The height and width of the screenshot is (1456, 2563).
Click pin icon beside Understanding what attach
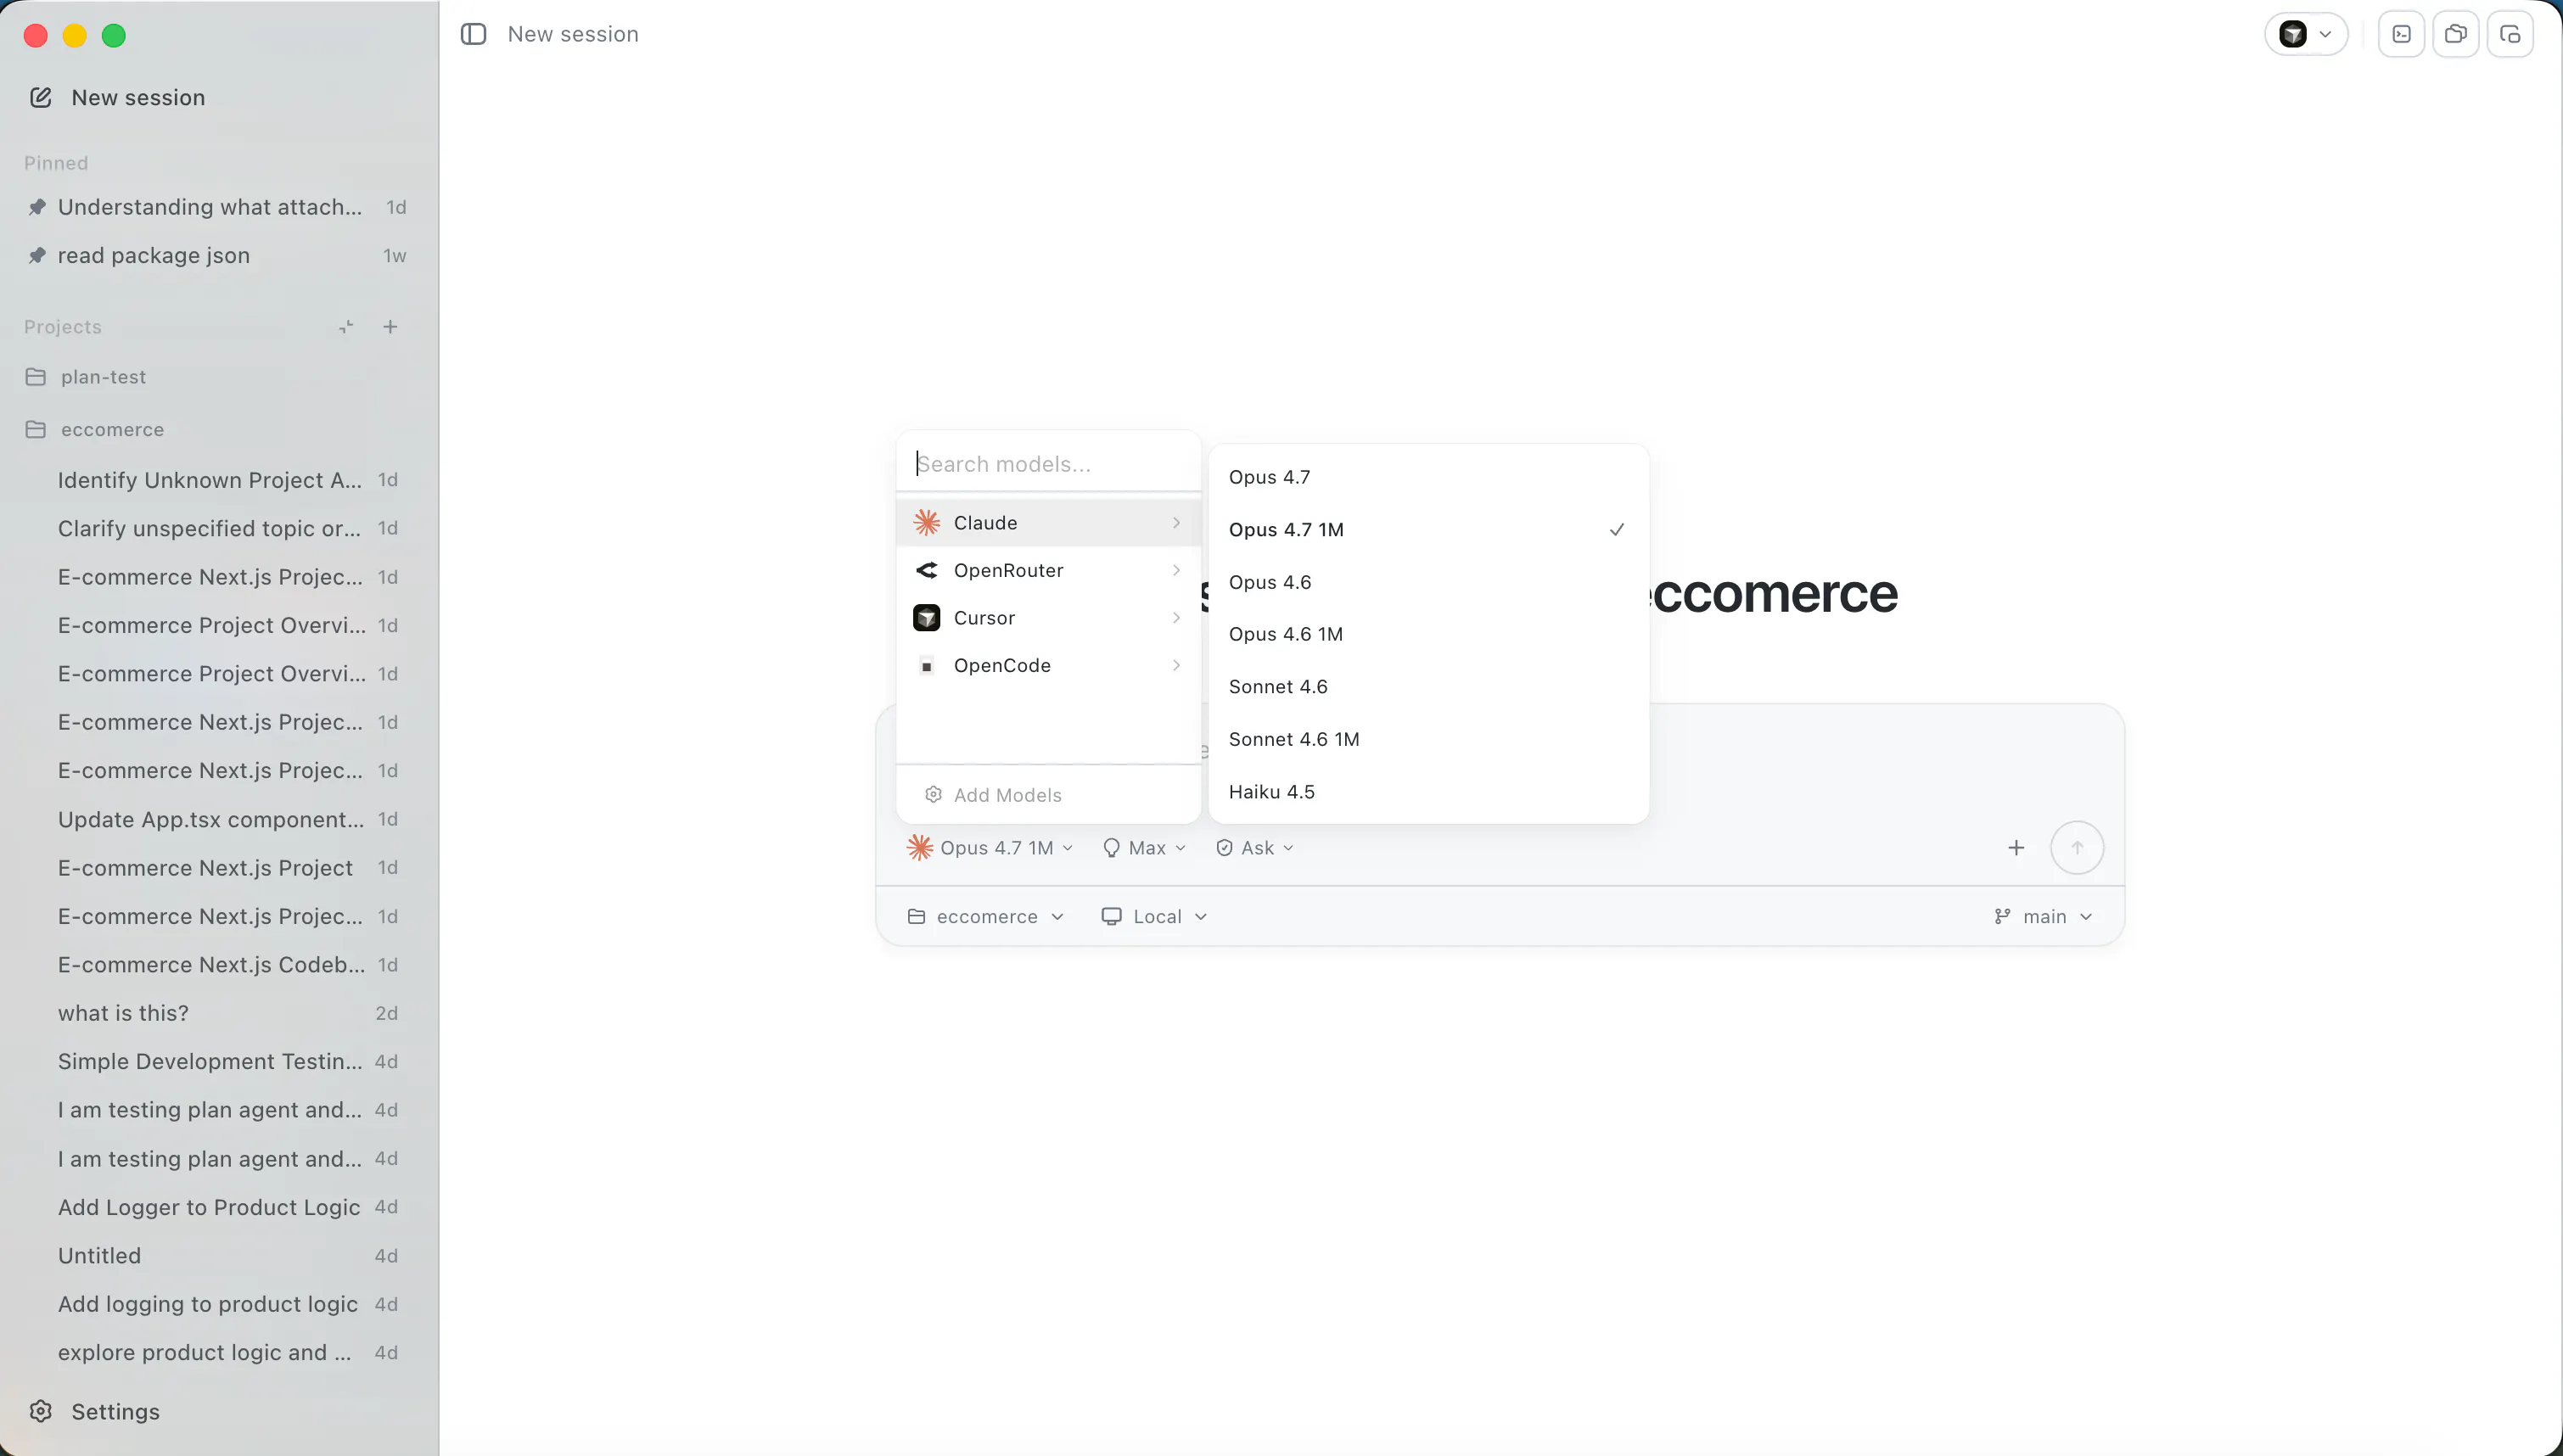(37, 207)
